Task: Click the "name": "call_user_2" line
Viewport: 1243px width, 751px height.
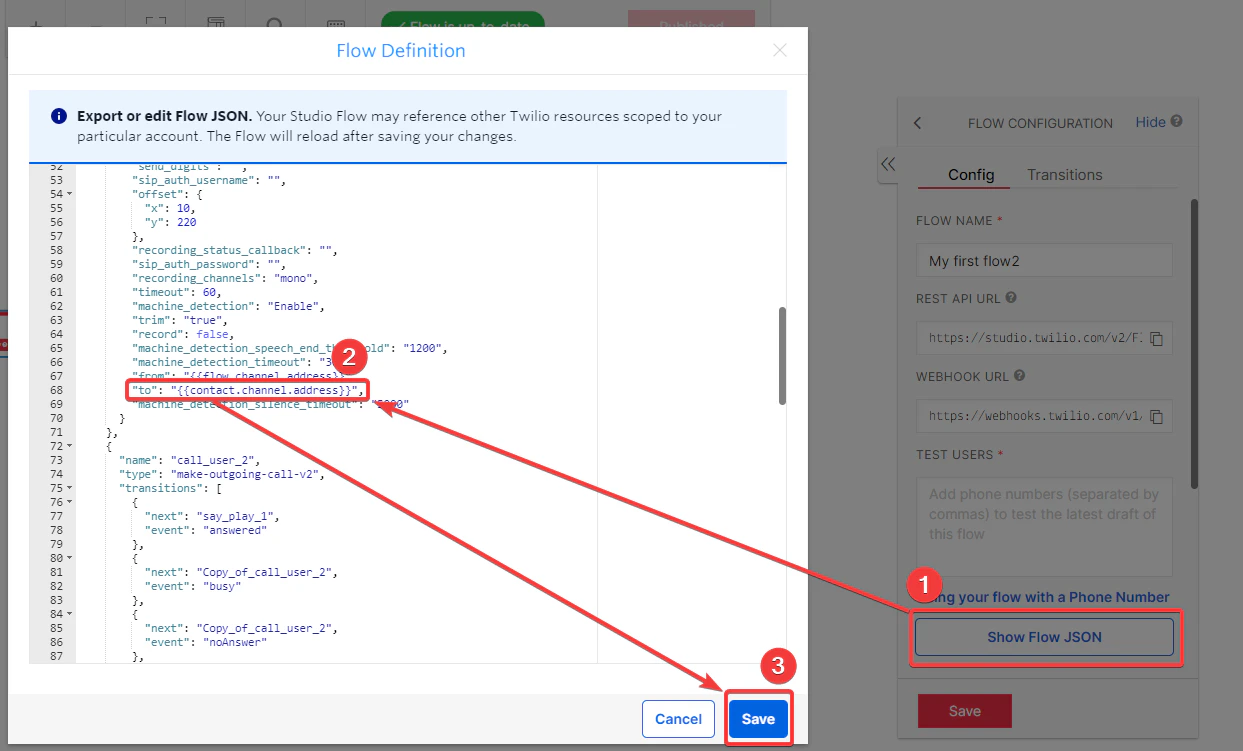Action: click(x=190, y=460)
